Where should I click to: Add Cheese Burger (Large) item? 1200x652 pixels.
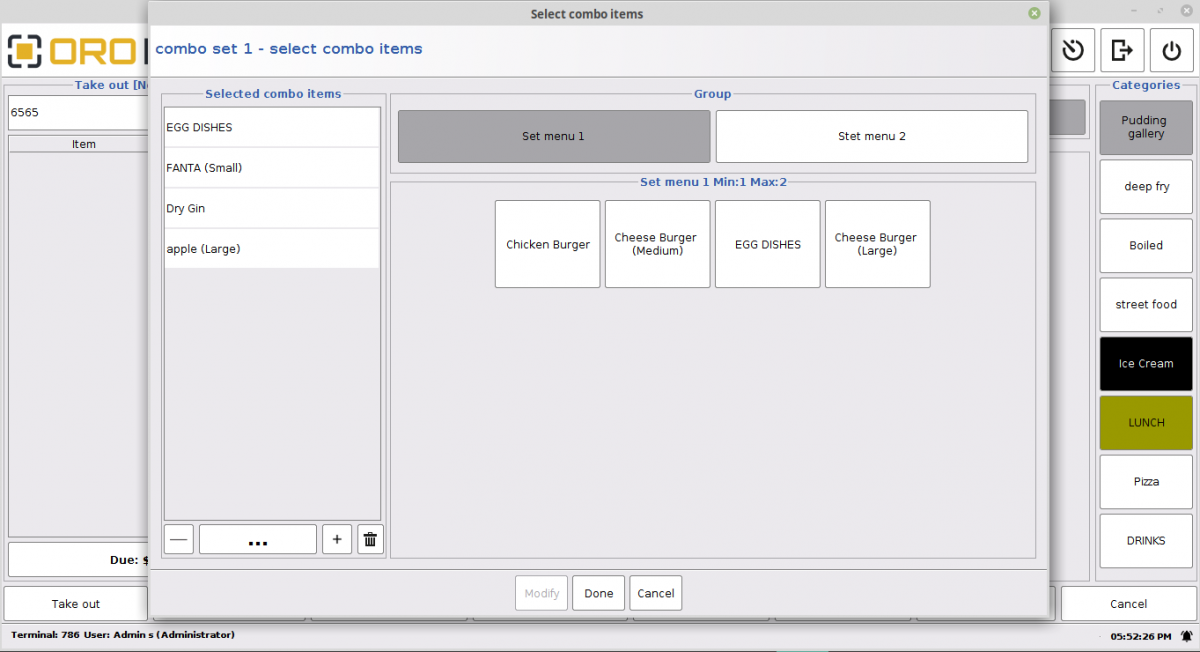point(878,244)
